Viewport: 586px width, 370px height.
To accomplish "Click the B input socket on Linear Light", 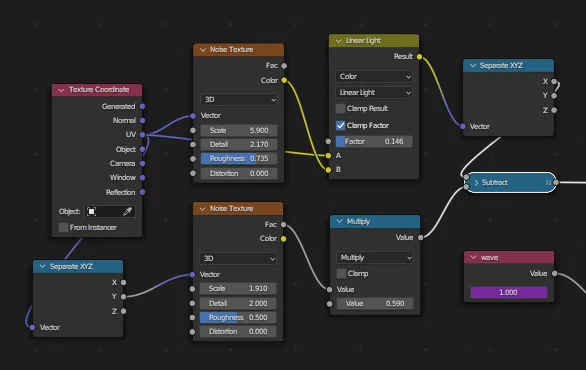I will (x=328, y=170).
